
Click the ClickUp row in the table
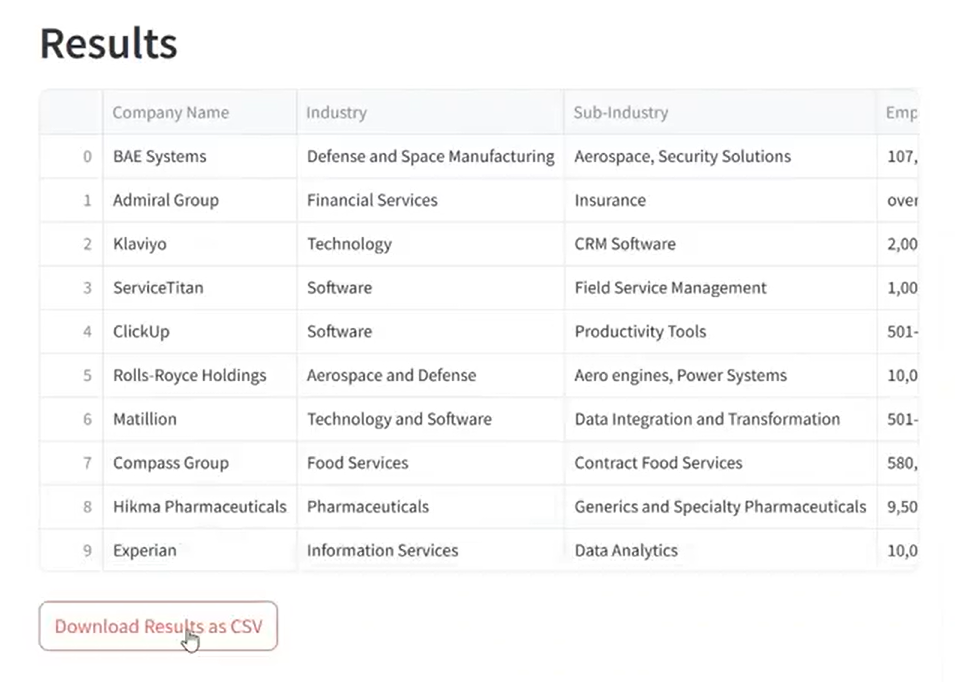pyautogui.click(x=140, y=331)
